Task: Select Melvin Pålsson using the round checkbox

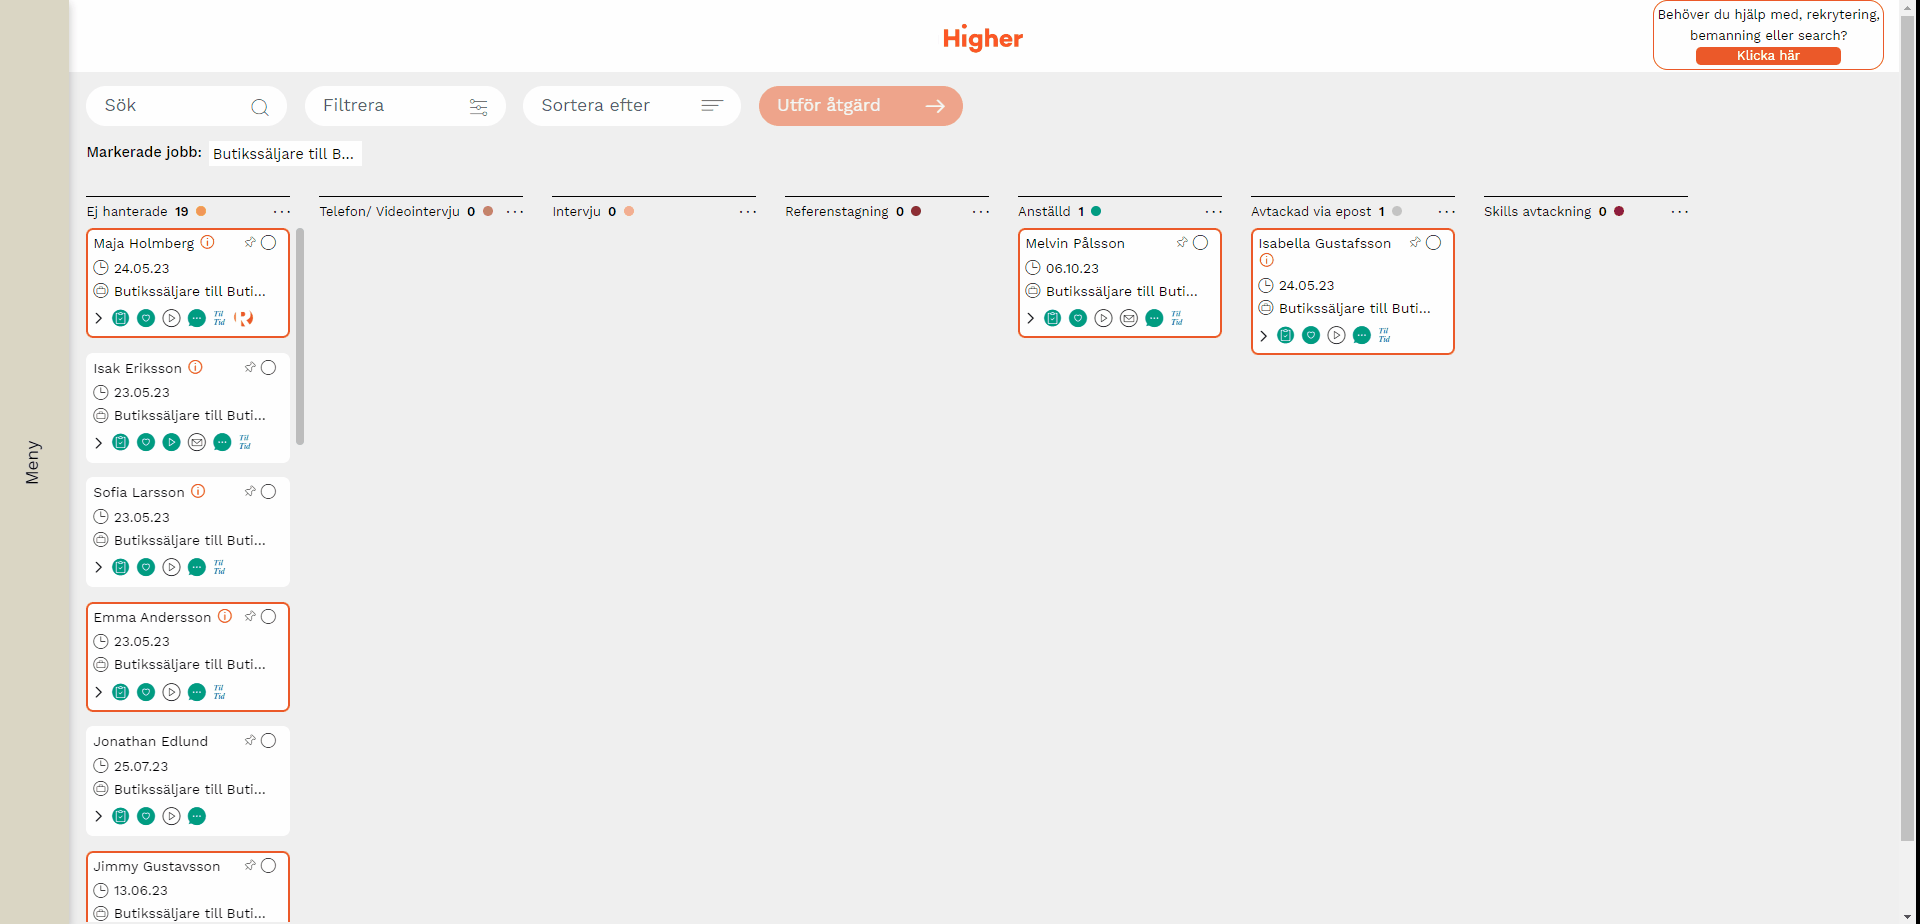Action: (x=1201, y=243)
